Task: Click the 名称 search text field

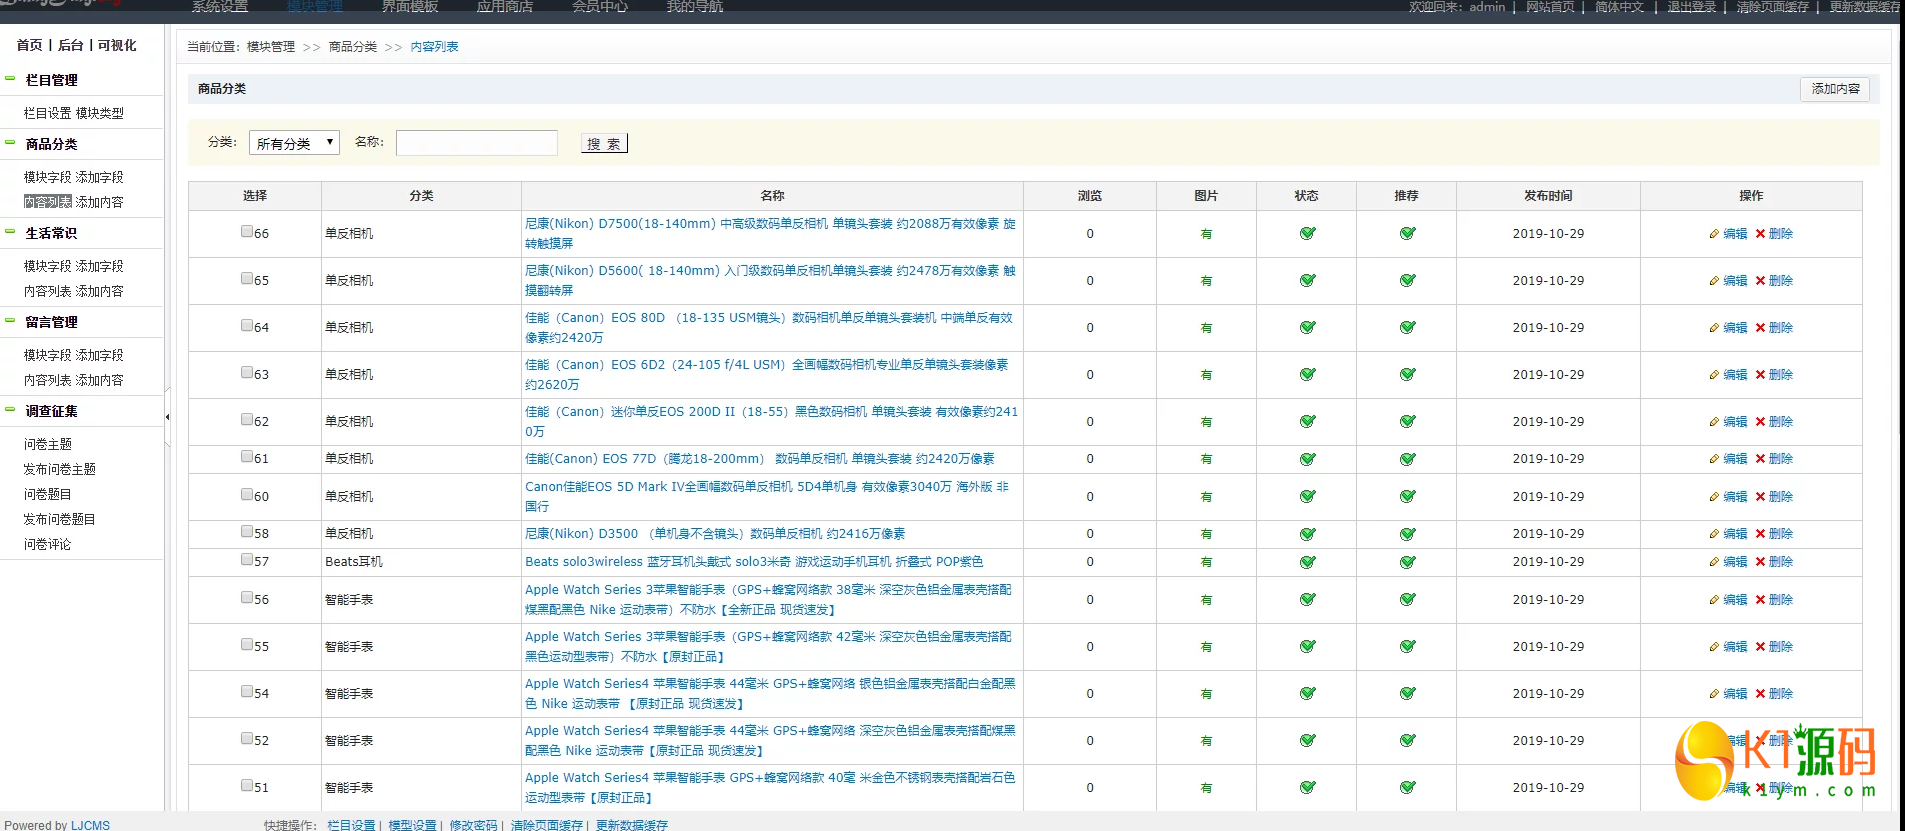Action: pos(476,143)
